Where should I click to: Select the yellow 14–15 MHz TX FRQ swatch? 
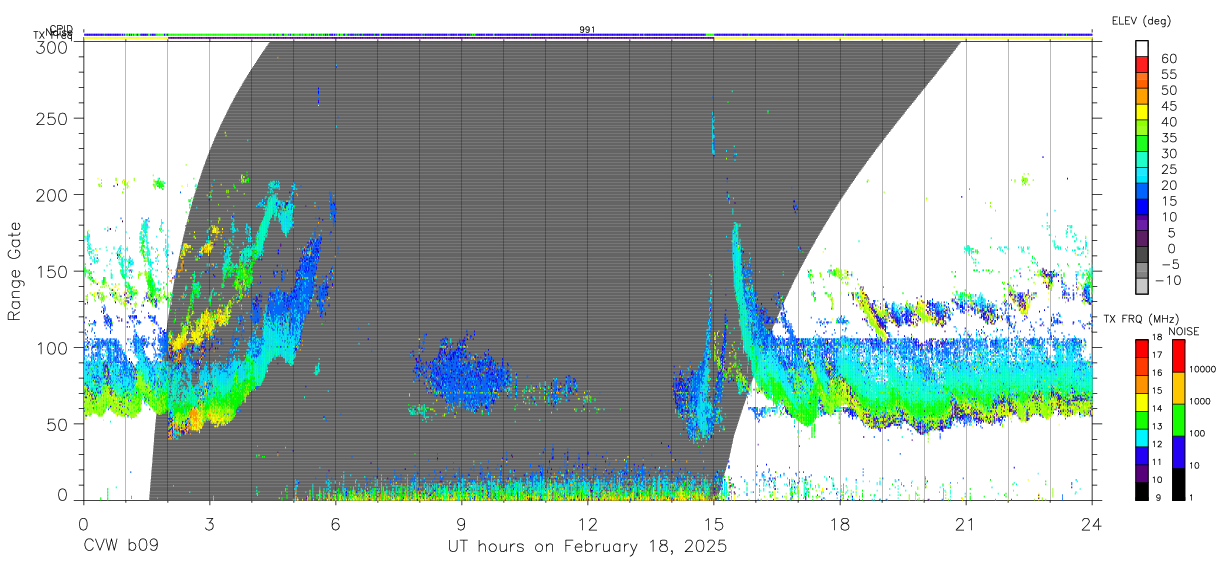(x=1142, y=401)
